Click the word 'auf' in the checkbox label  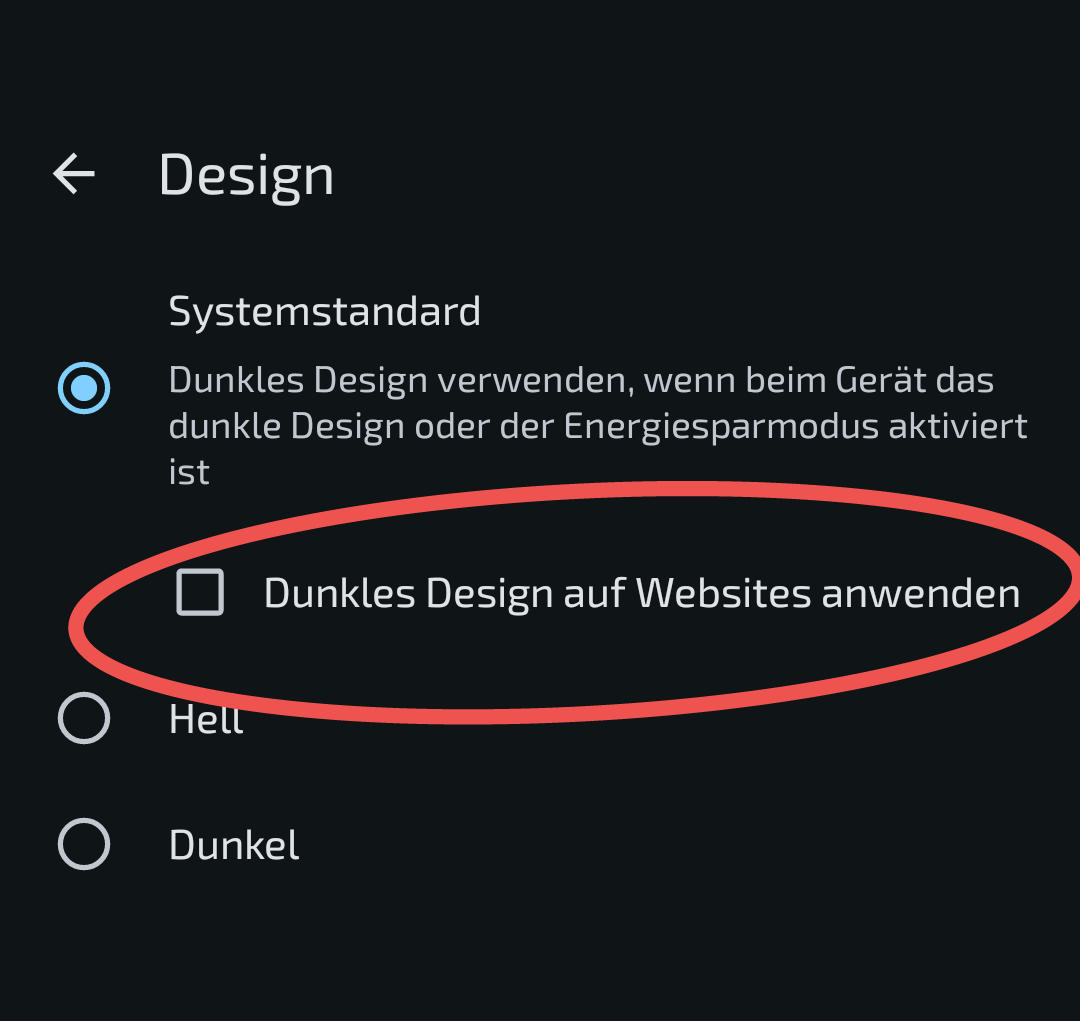pyautogui.click(x=594, y=592)
